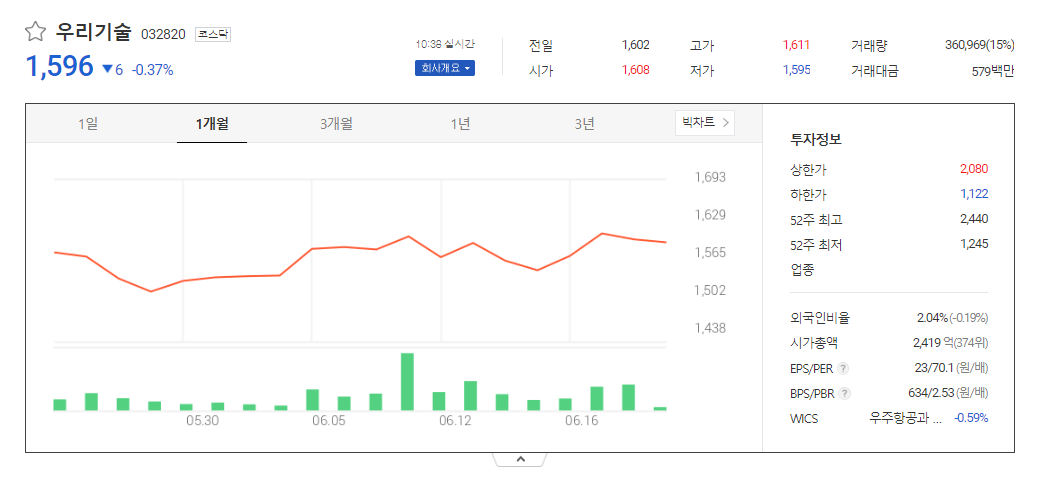
Task: Click the 1,693 price axis label
Action: (710, 178)
